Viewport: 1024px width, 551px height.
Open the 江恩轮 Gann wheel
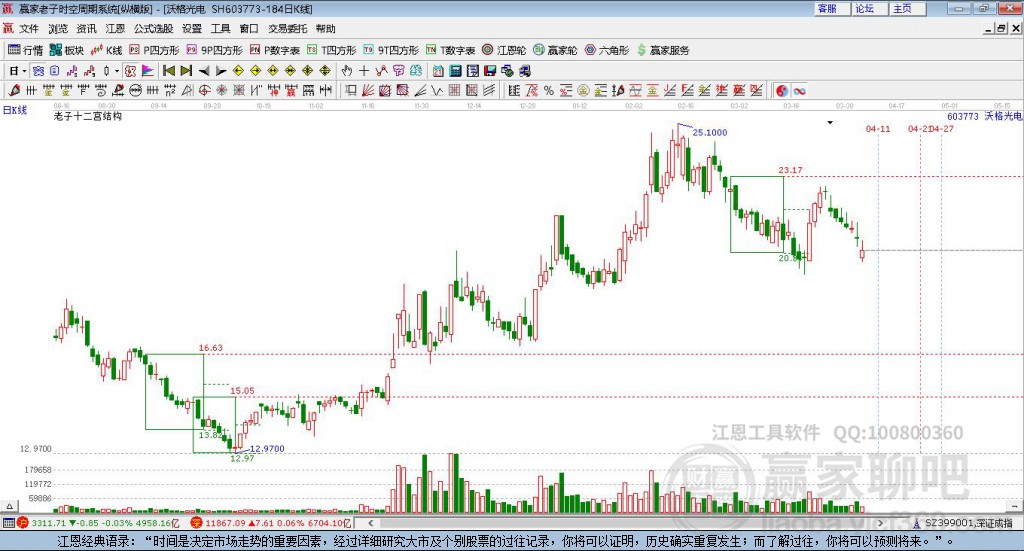(x=504, y=50)
